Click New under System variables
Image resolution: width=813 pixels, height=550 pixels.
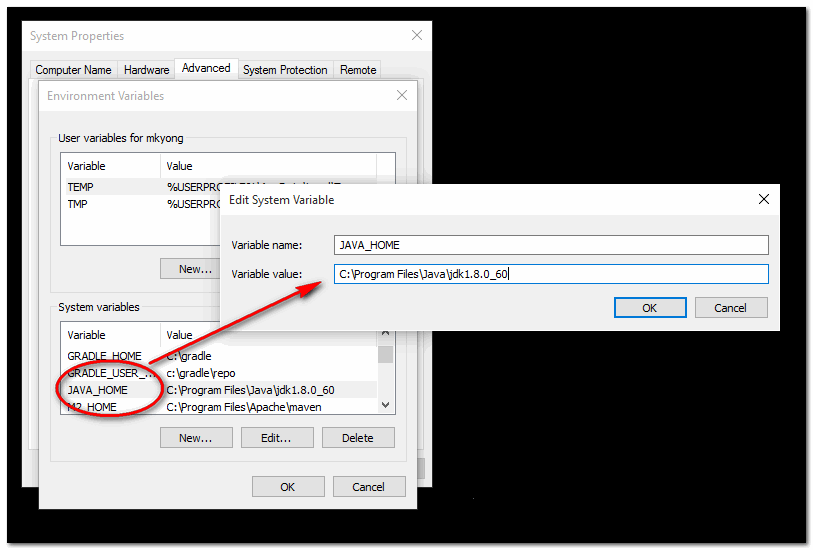(x=195, y=438)
